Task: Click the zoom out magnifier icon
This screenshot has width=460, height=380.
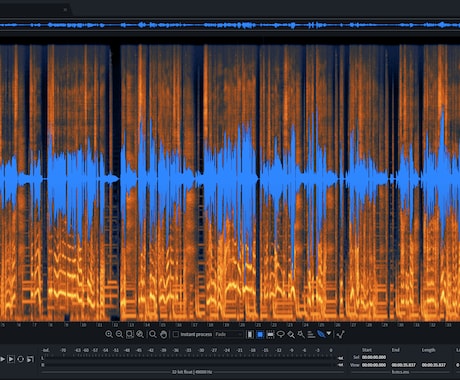Action: coord(119,334)
